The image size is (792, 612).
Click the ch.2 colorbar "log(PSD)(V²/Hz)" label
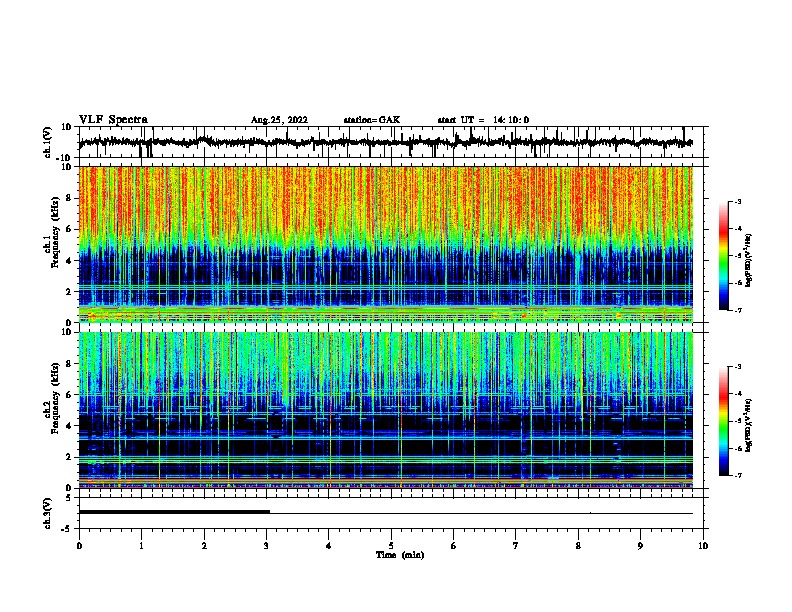749,426
